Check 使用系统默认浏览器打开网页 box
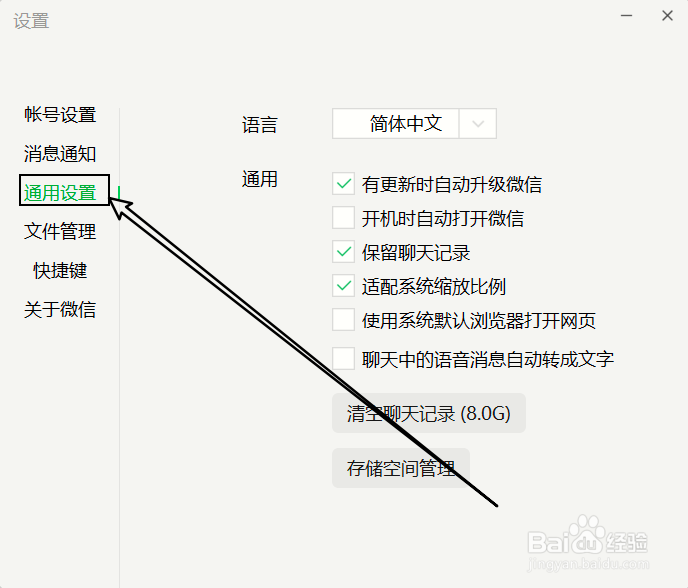Viewport: 688px width, 588px height. 344,320
